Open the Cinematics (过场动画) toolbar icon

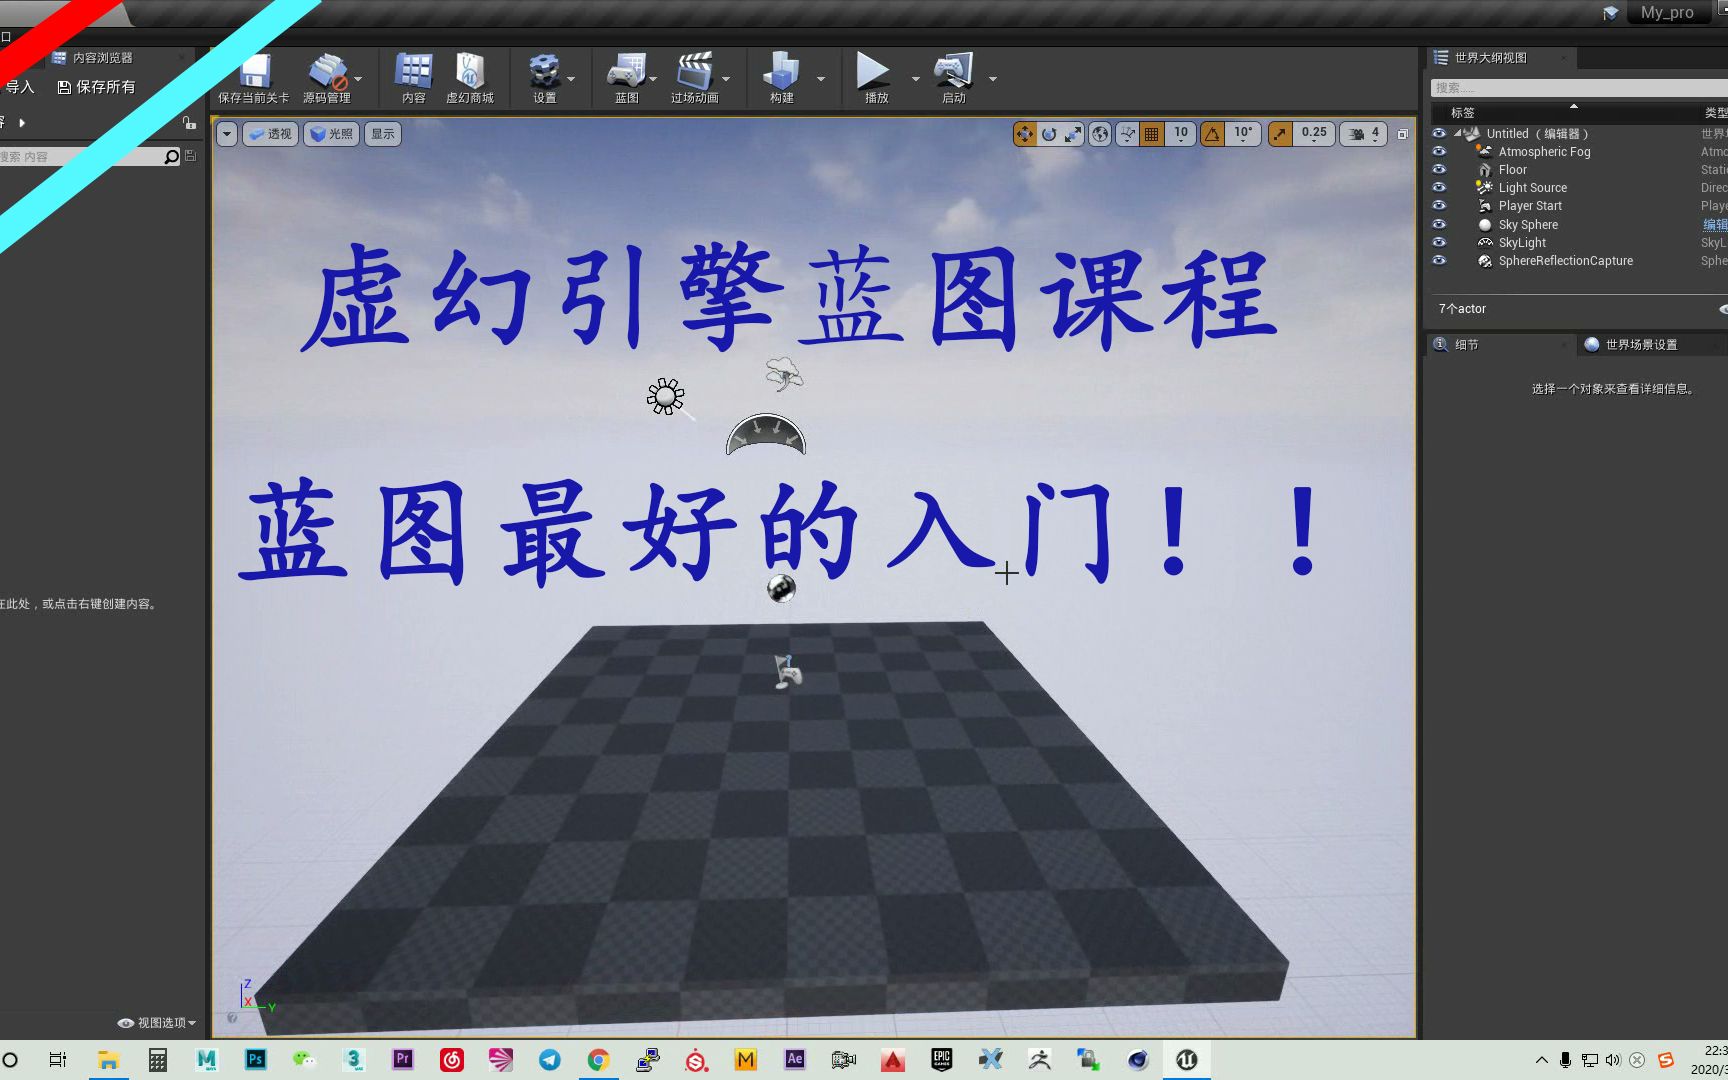click(694, 78)
